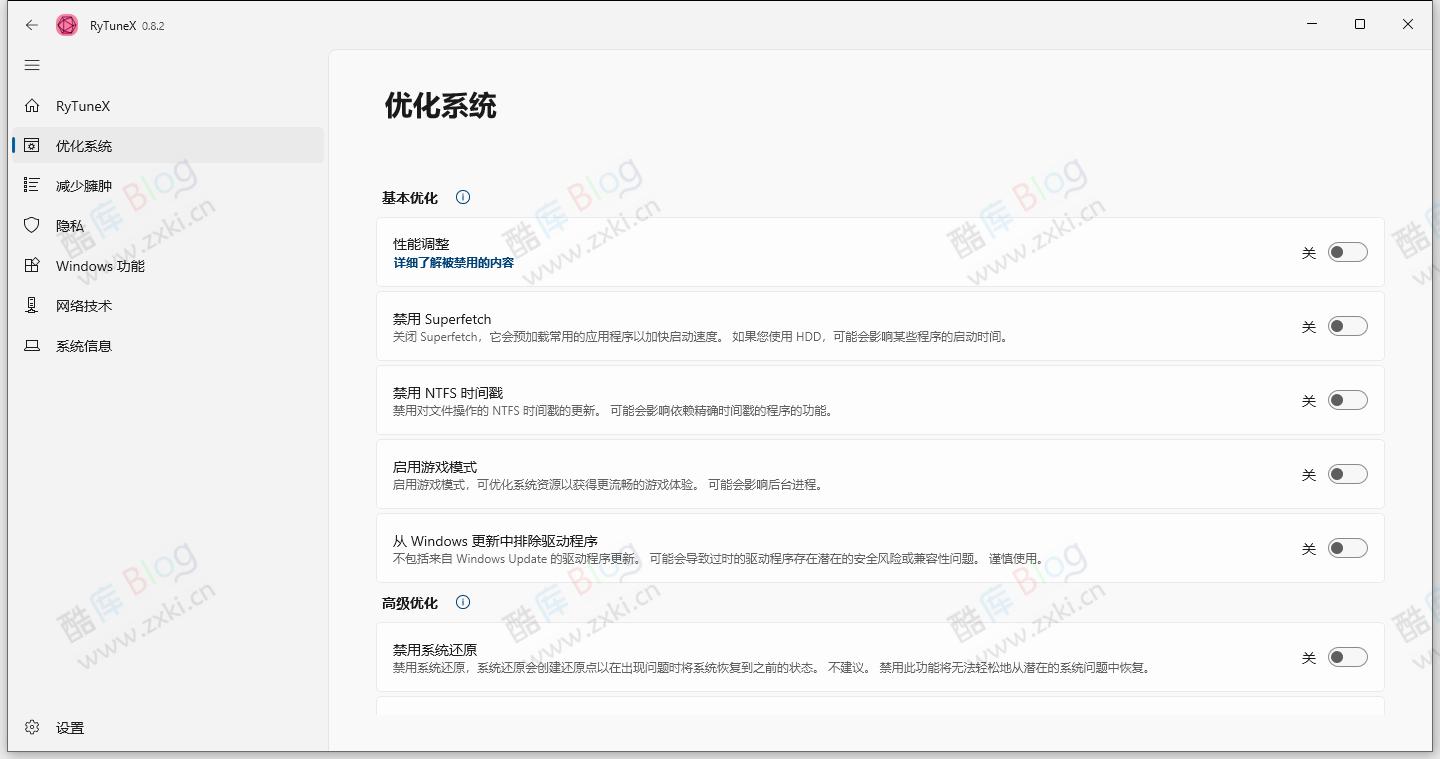
Task: Enable 启用游戏模式
Action: point(1347,474)
